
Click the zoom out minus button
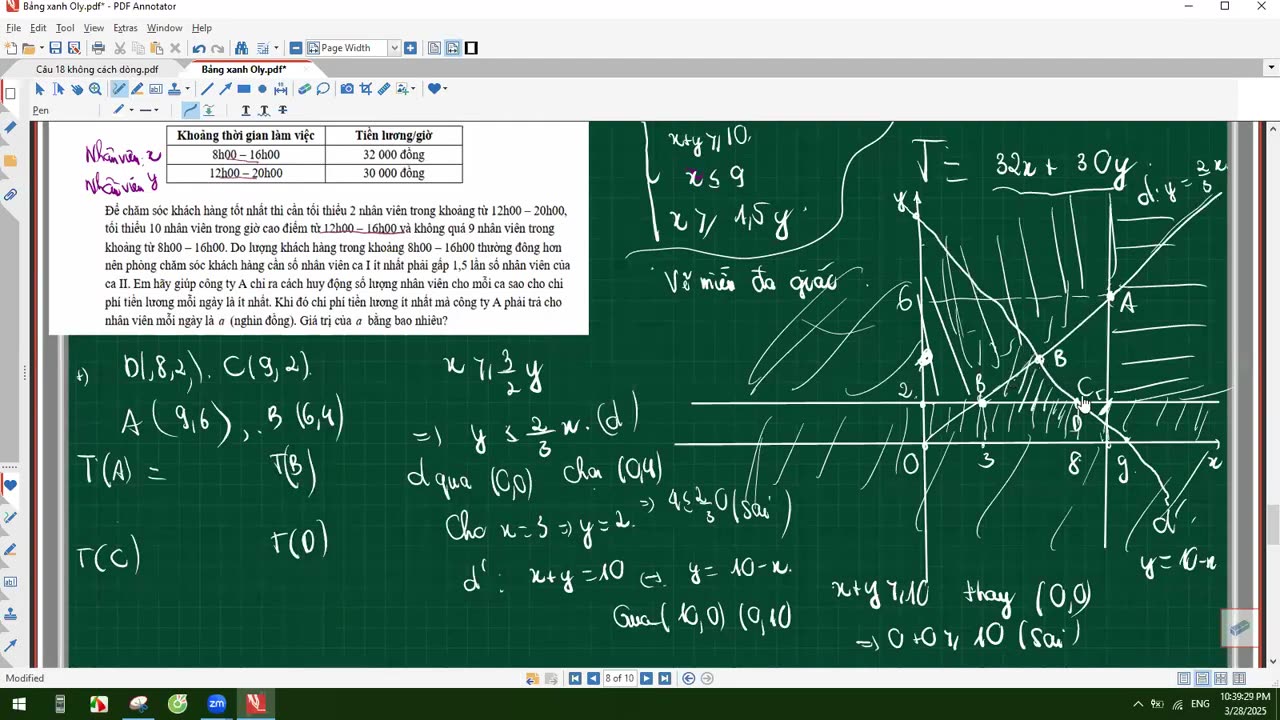click(x=296, y=48)
